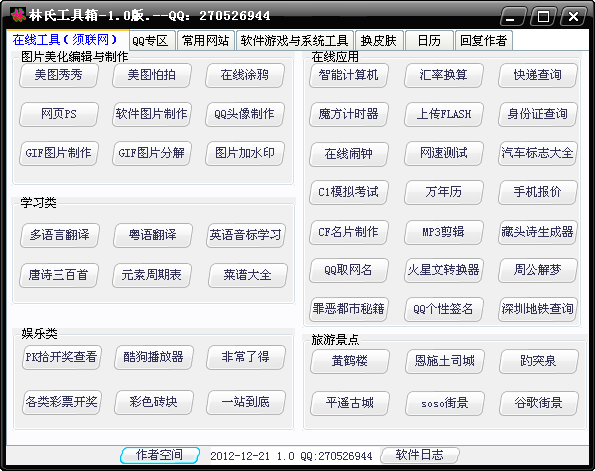Open GIF图片分解 tool
Viewport: 595px width, 471px height.
(x=152, y=153)
